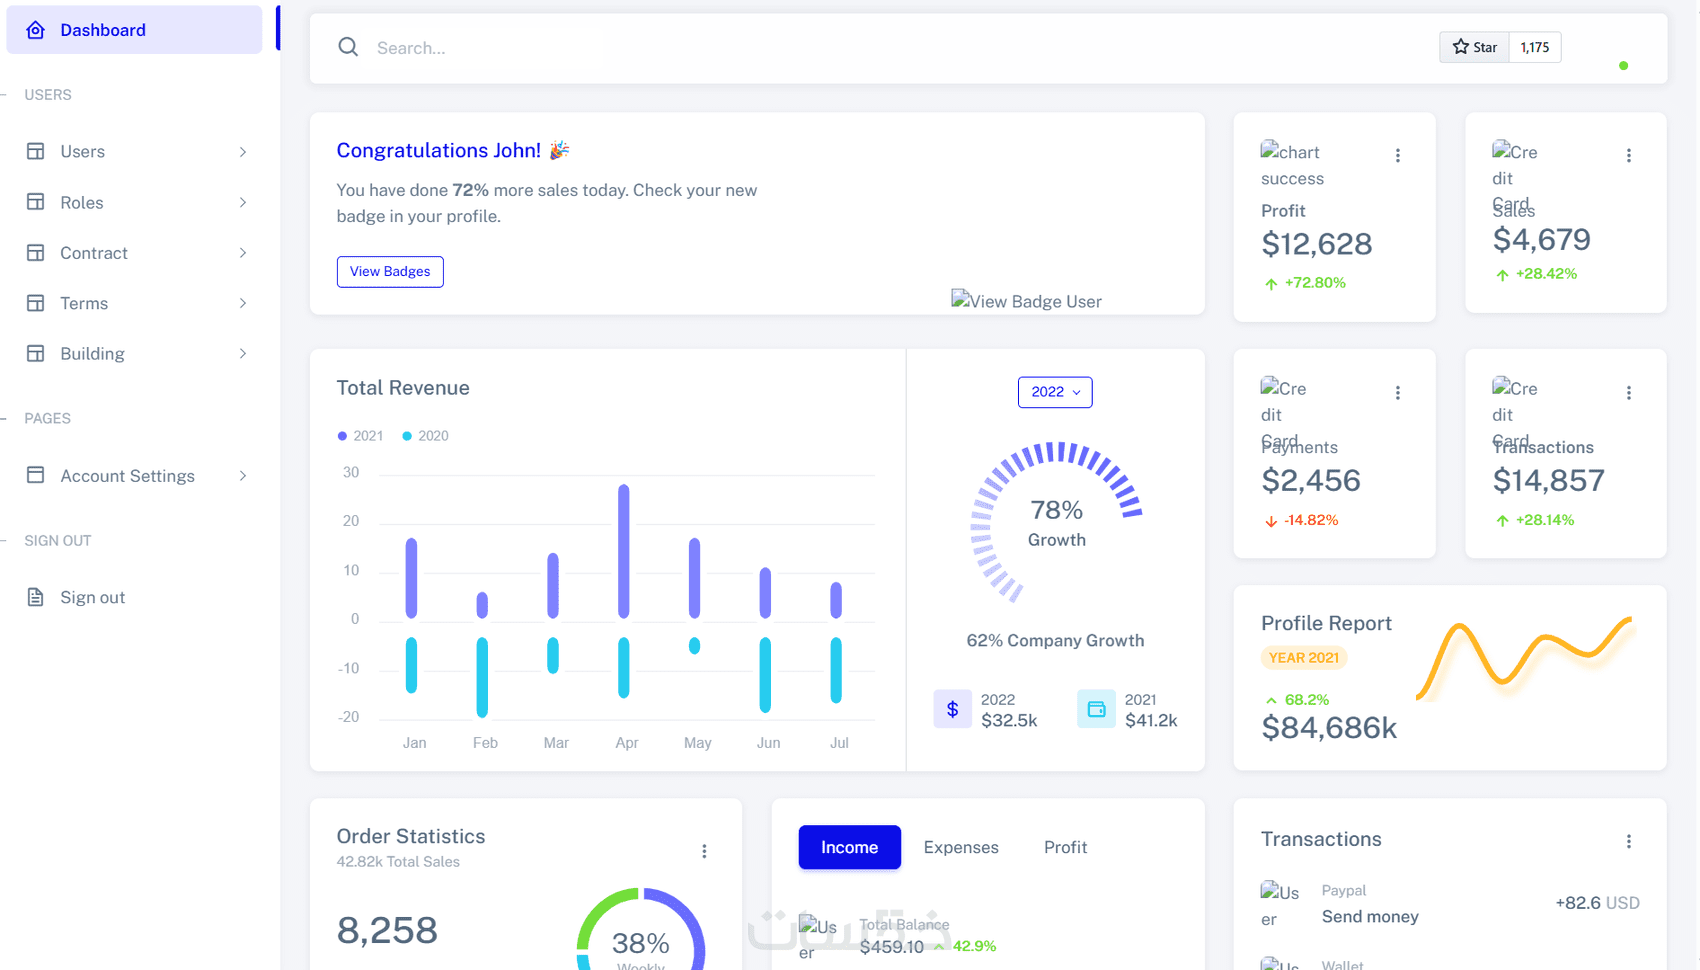Select Dashboard in the sidebar menu

tap(134, 30)
